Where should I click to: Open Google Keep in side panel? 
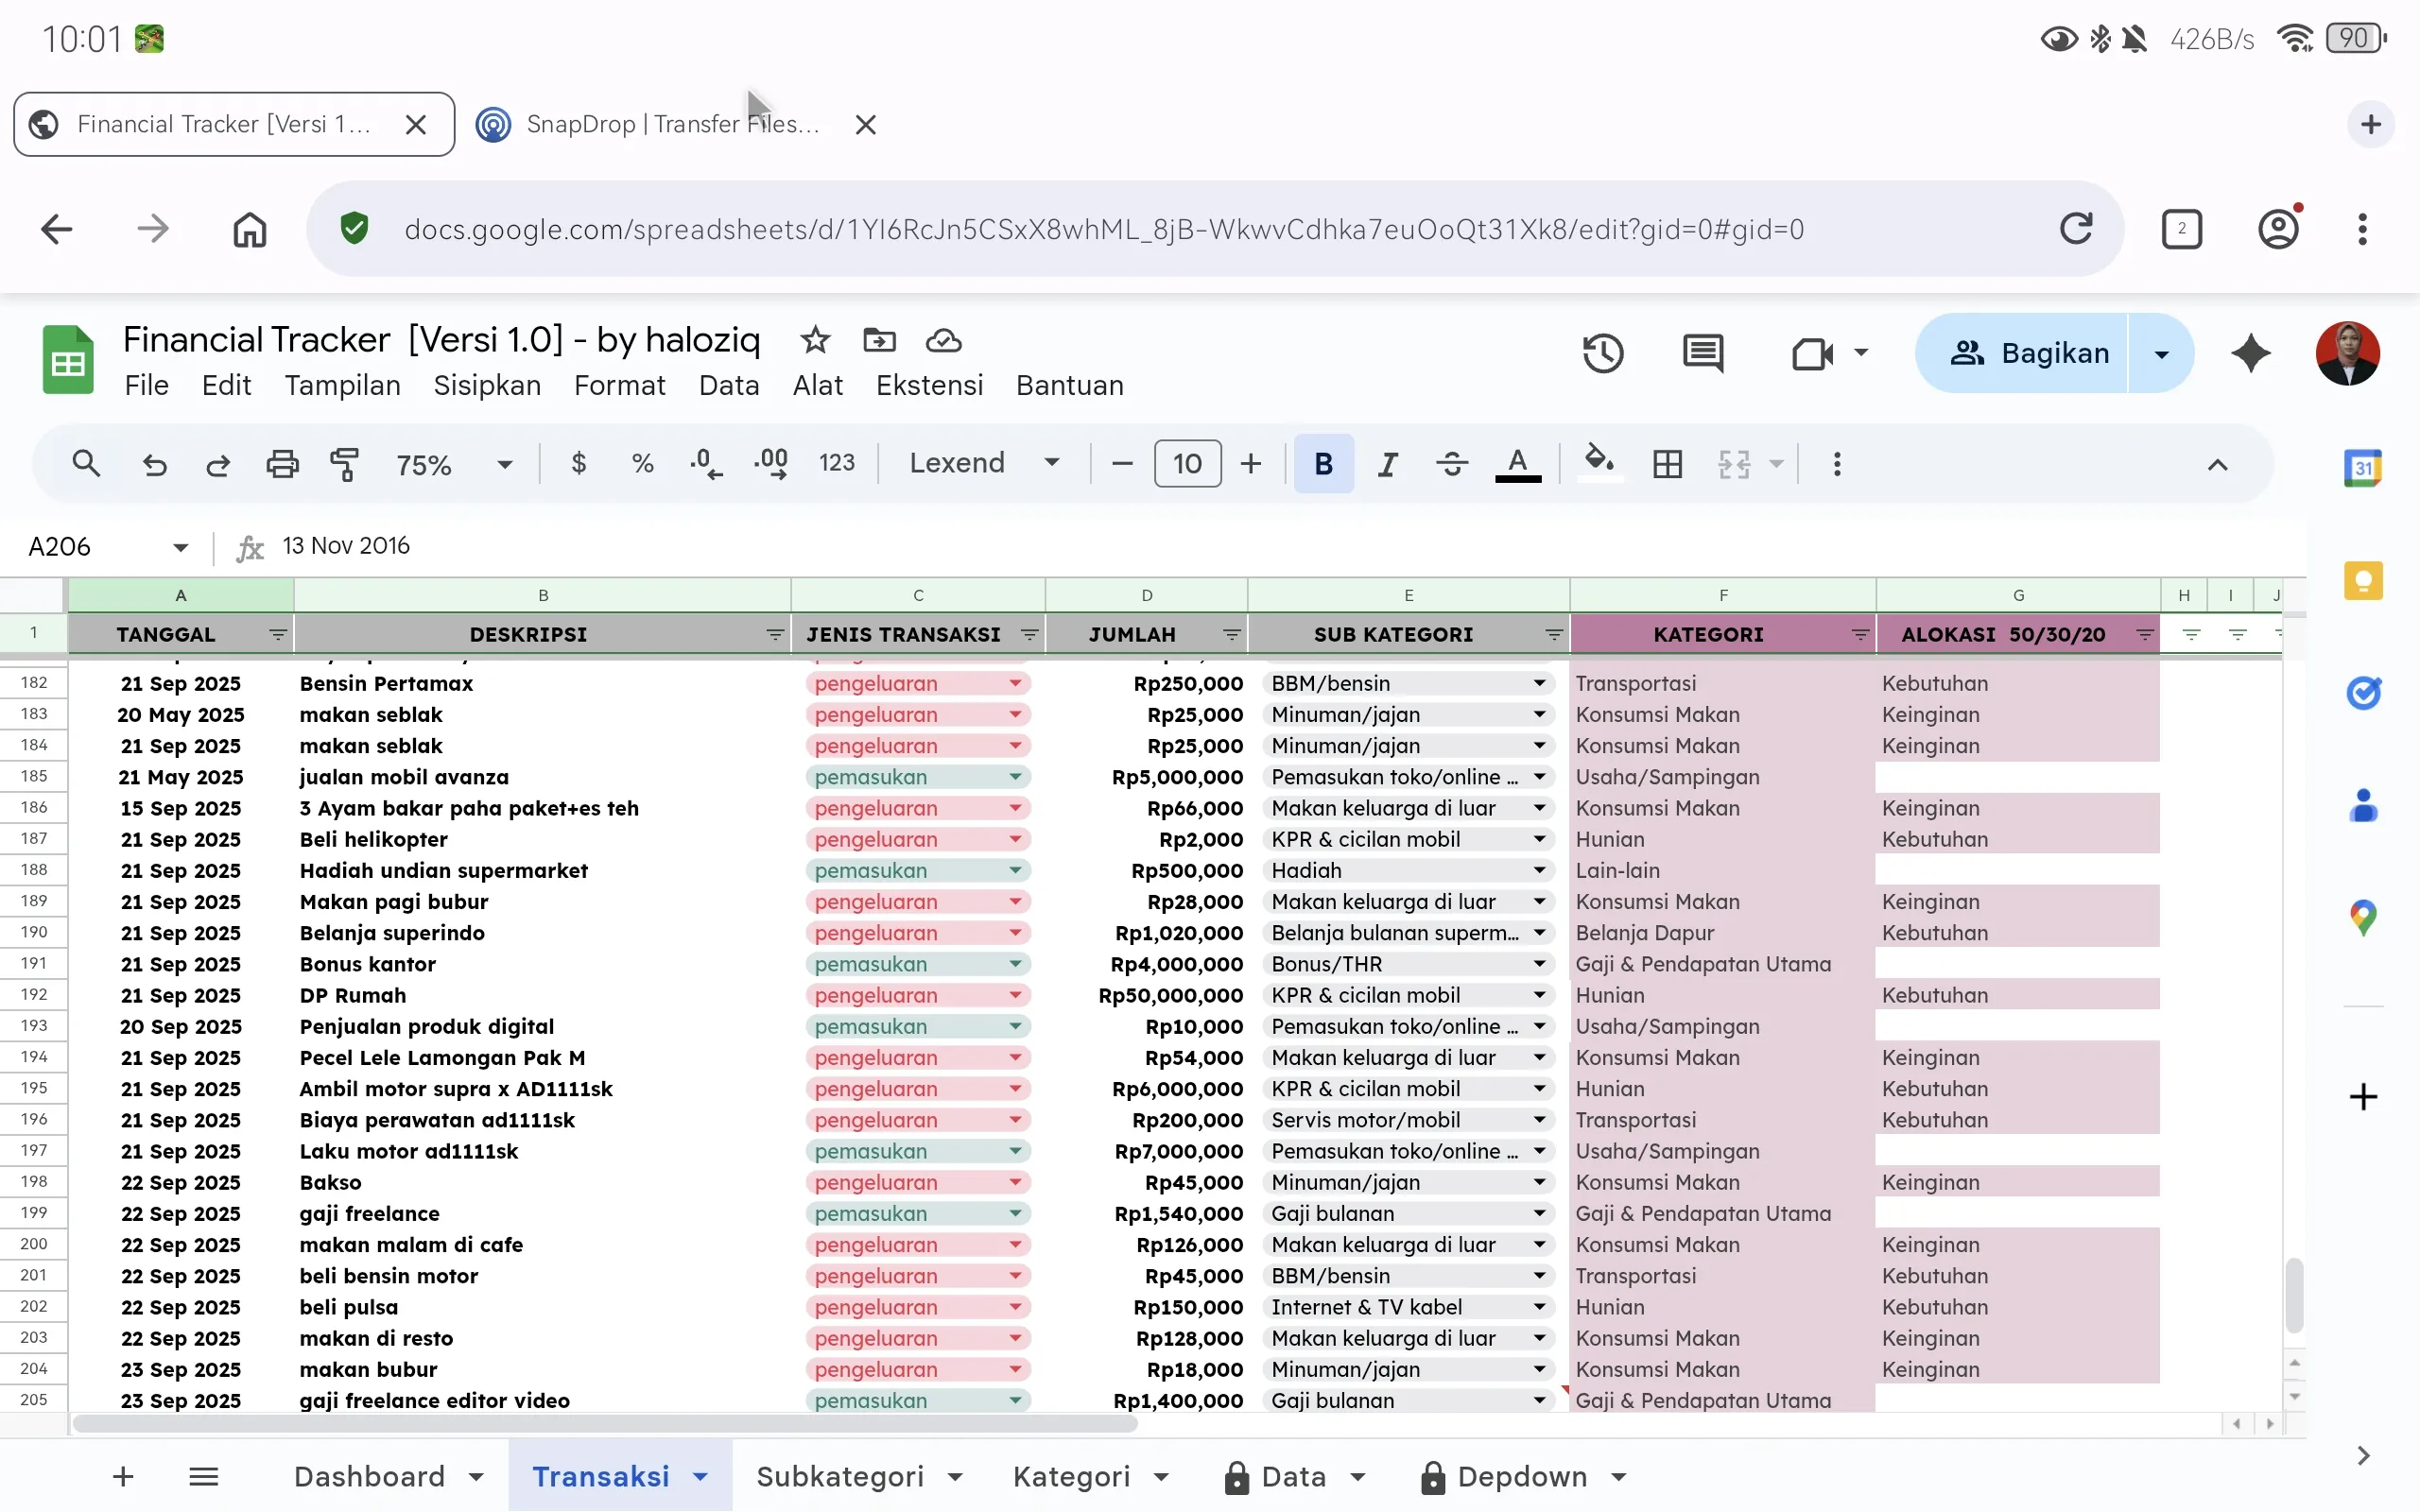[2362, 581]
